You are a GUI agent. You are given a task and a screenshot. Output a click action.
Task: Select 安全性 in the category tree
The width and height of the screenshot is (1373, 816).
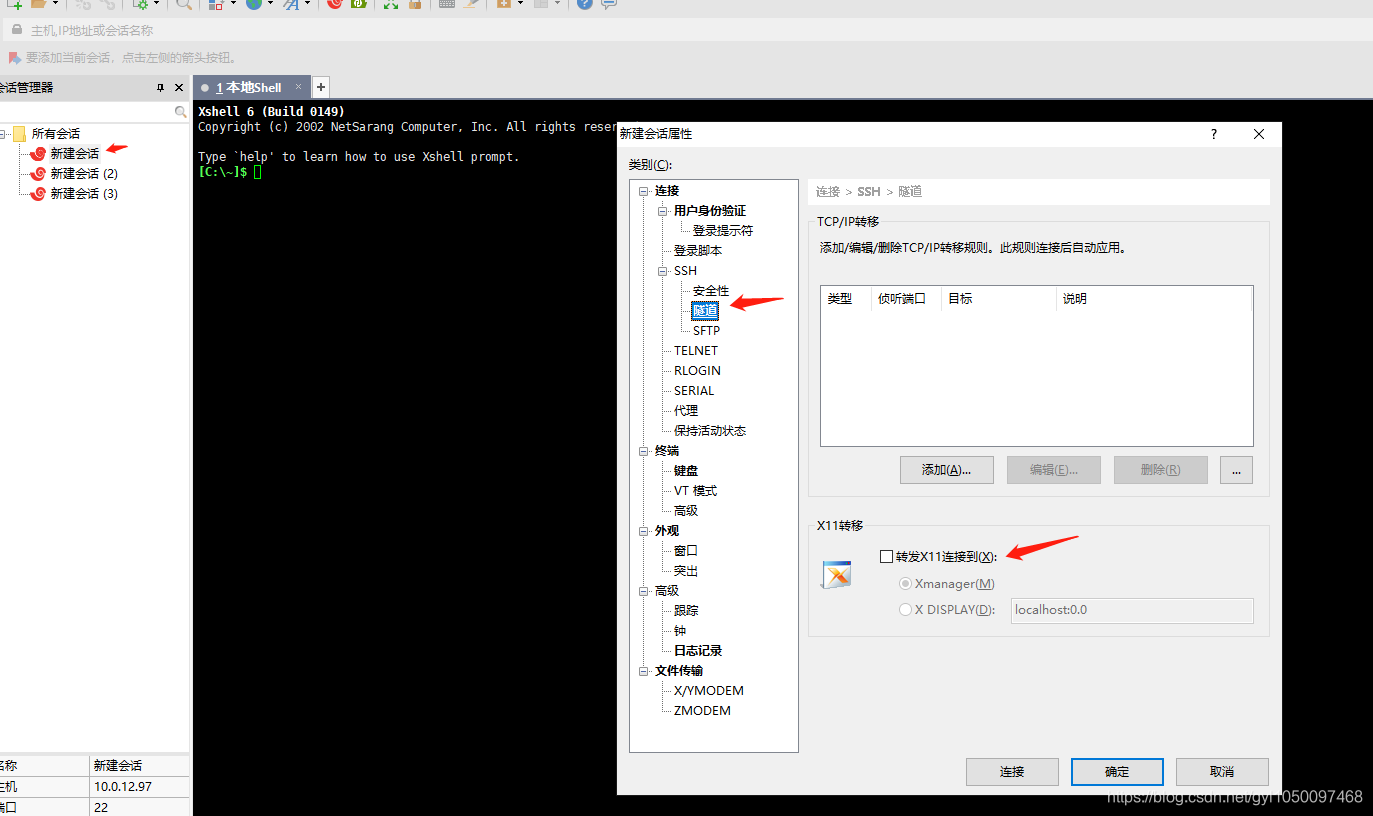pyautogui.click(x=711, y=290)
